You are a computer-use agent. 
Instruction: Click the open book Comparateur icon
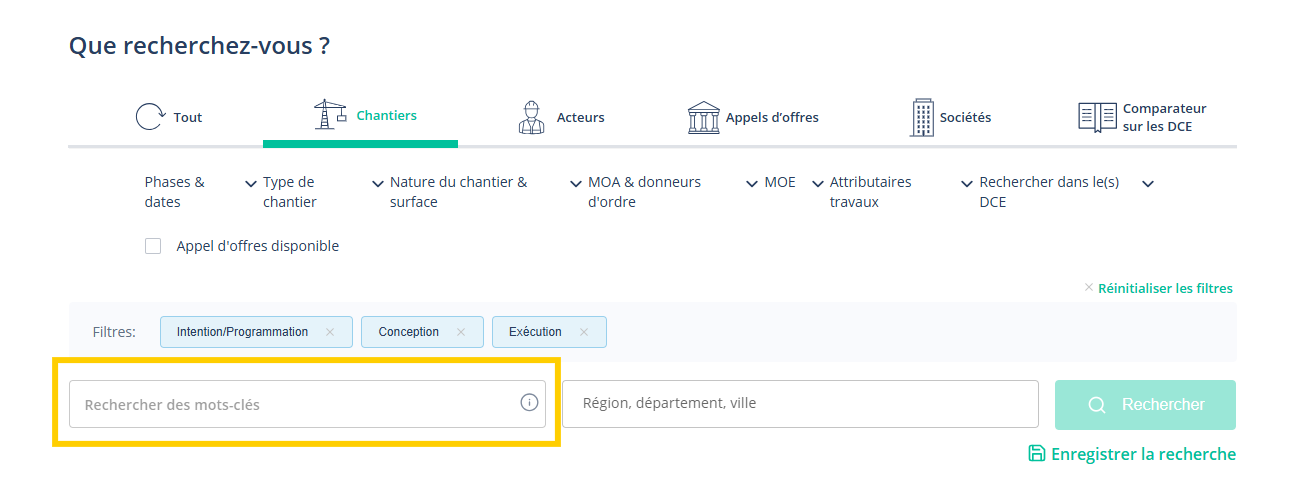coord(1097,117)
